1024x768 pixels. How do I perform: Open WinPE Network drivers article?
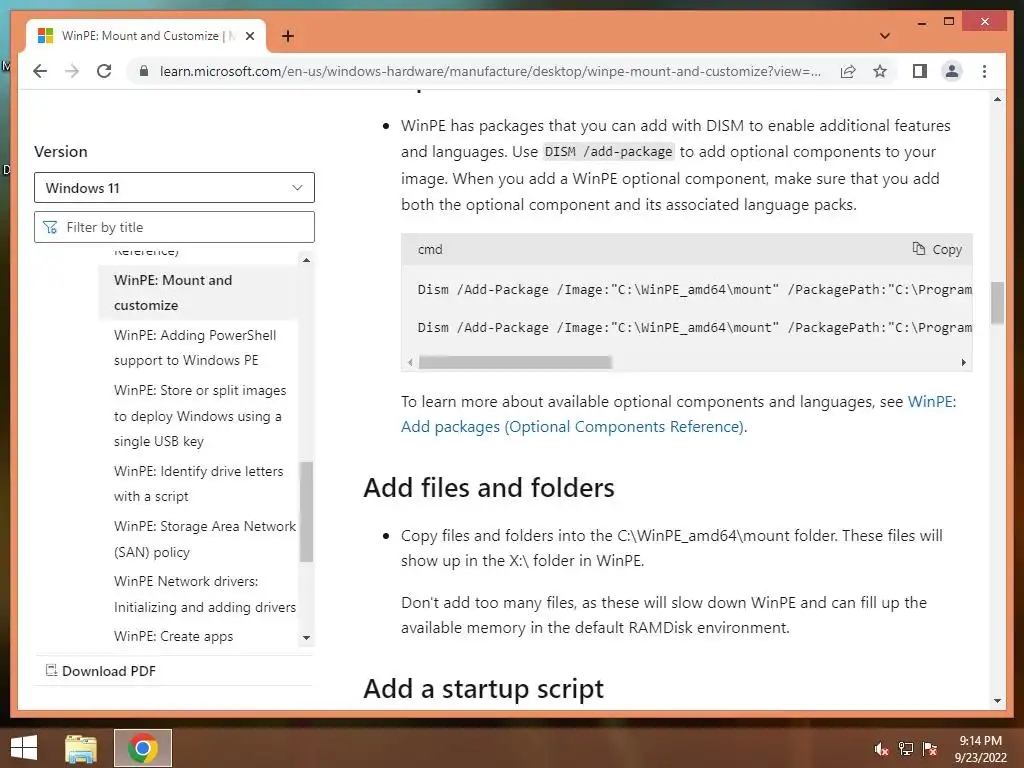[x=204, y=594]
